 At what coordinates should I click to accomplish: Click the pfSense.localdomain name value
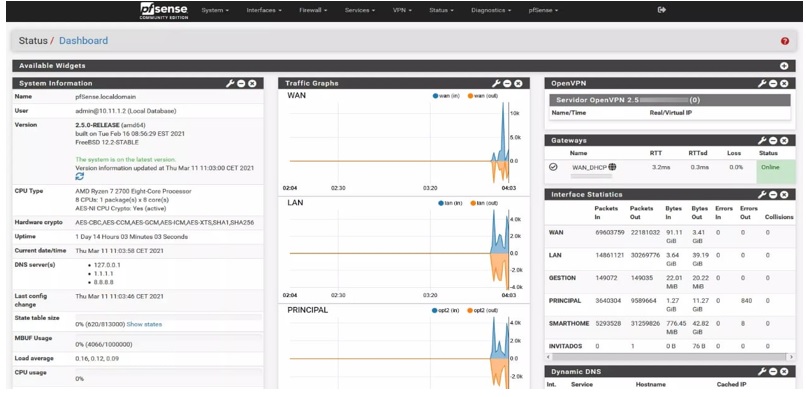click(106, 97)
